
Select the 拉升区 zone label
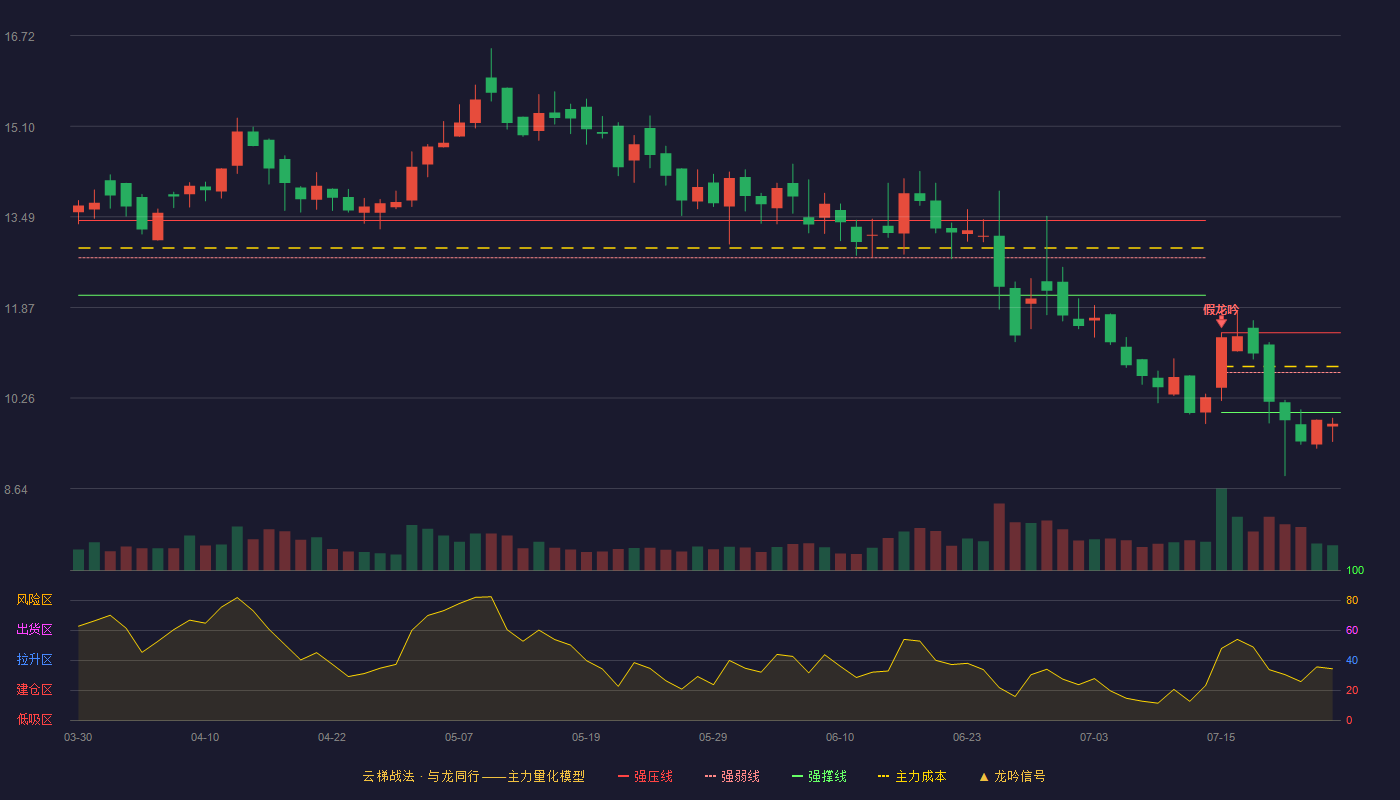34,660
